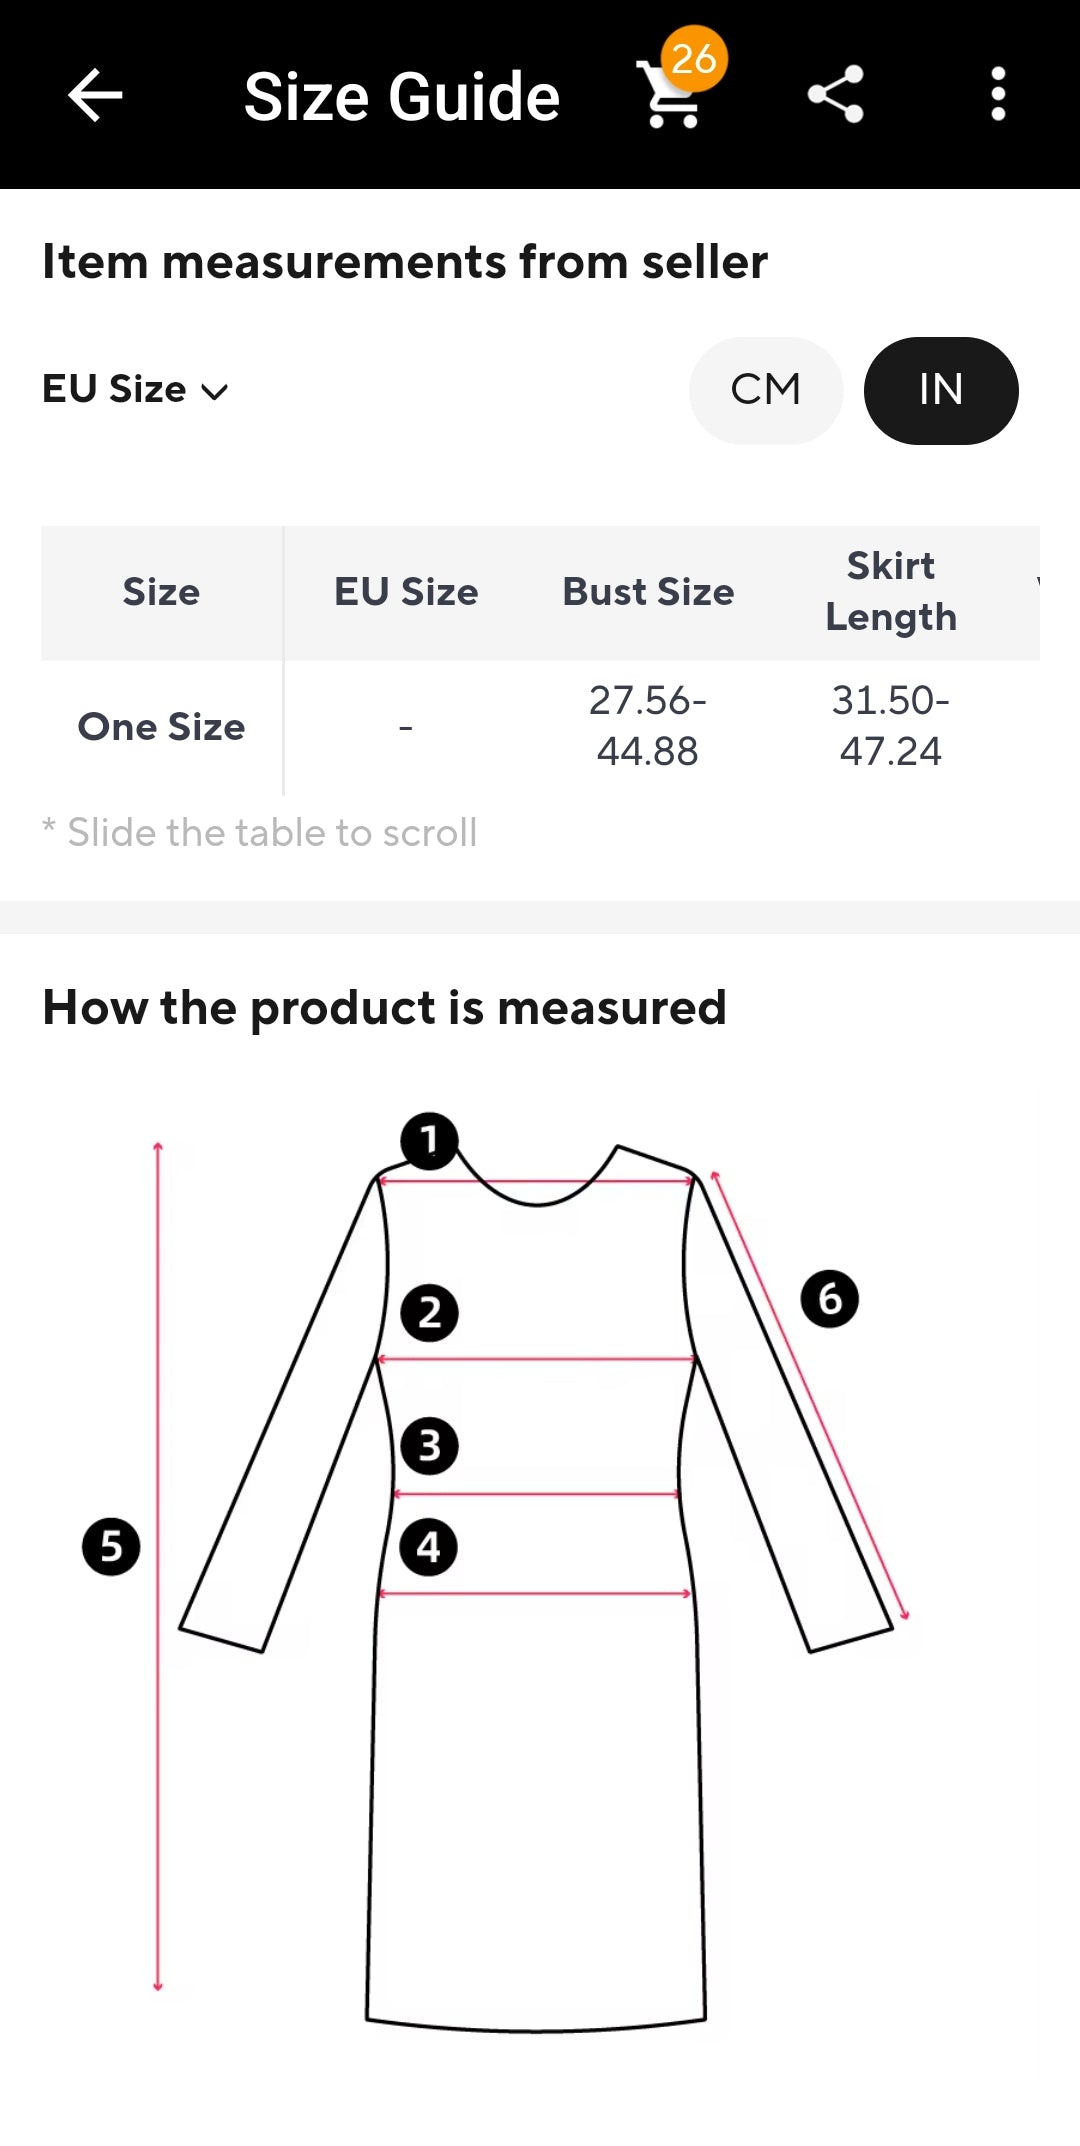1080x2146 pixels.
Task: Open the shopping cart with 26 items
Action: click(x=672, y=93)
